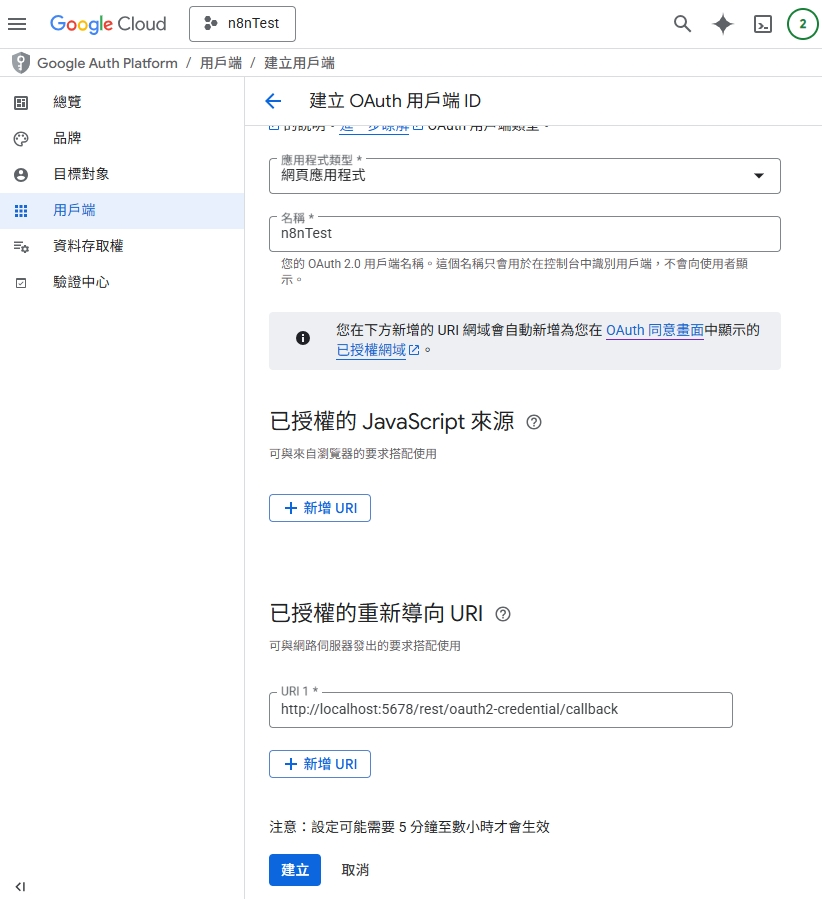The image size is (822, 899).
Task: Click the 建立用戶端 breadcrumb
Action: (299, 63)
